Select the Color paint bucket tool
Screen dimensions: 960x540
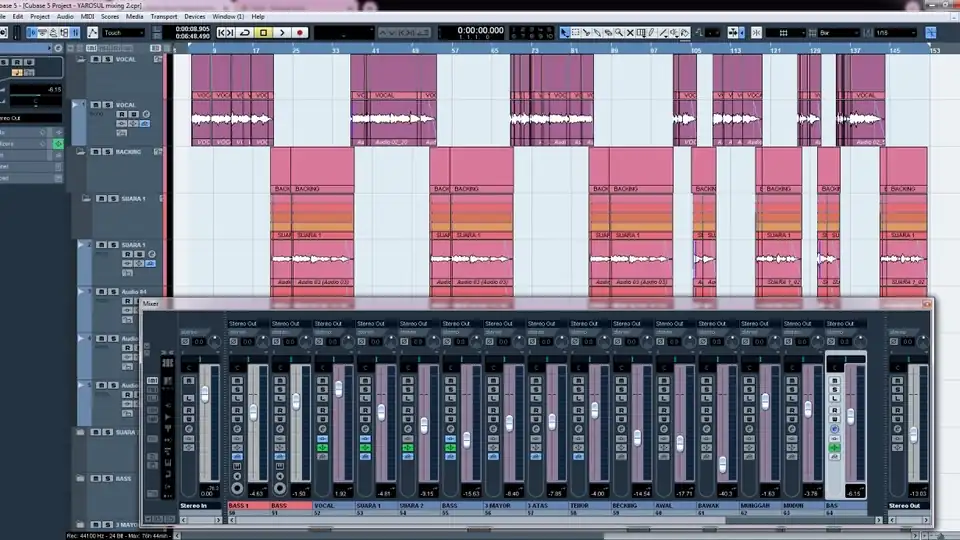[x=684, y=32]
